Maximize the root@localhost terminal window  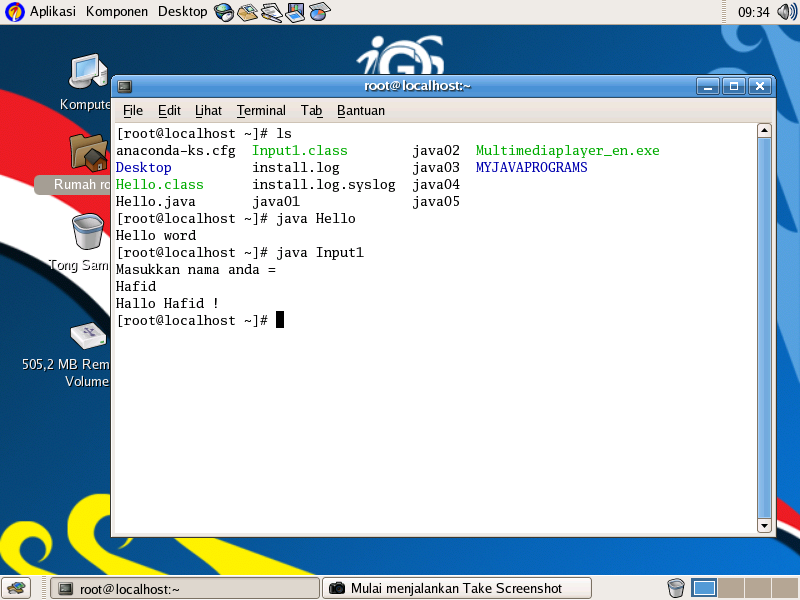pos(734,86)
